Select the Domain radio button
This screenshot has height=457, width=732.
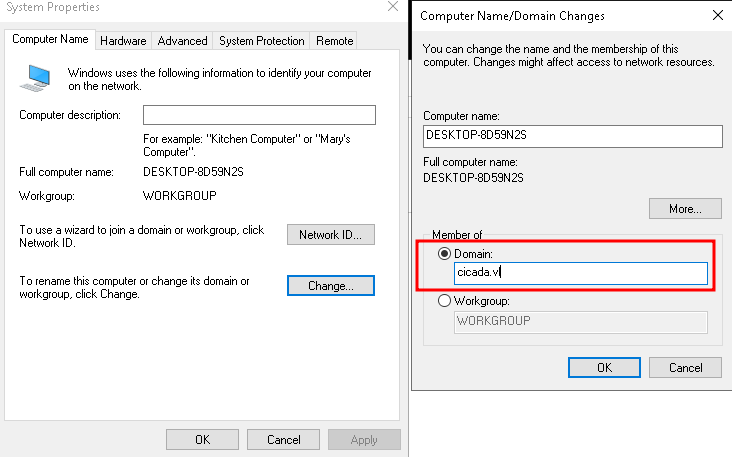445,254
